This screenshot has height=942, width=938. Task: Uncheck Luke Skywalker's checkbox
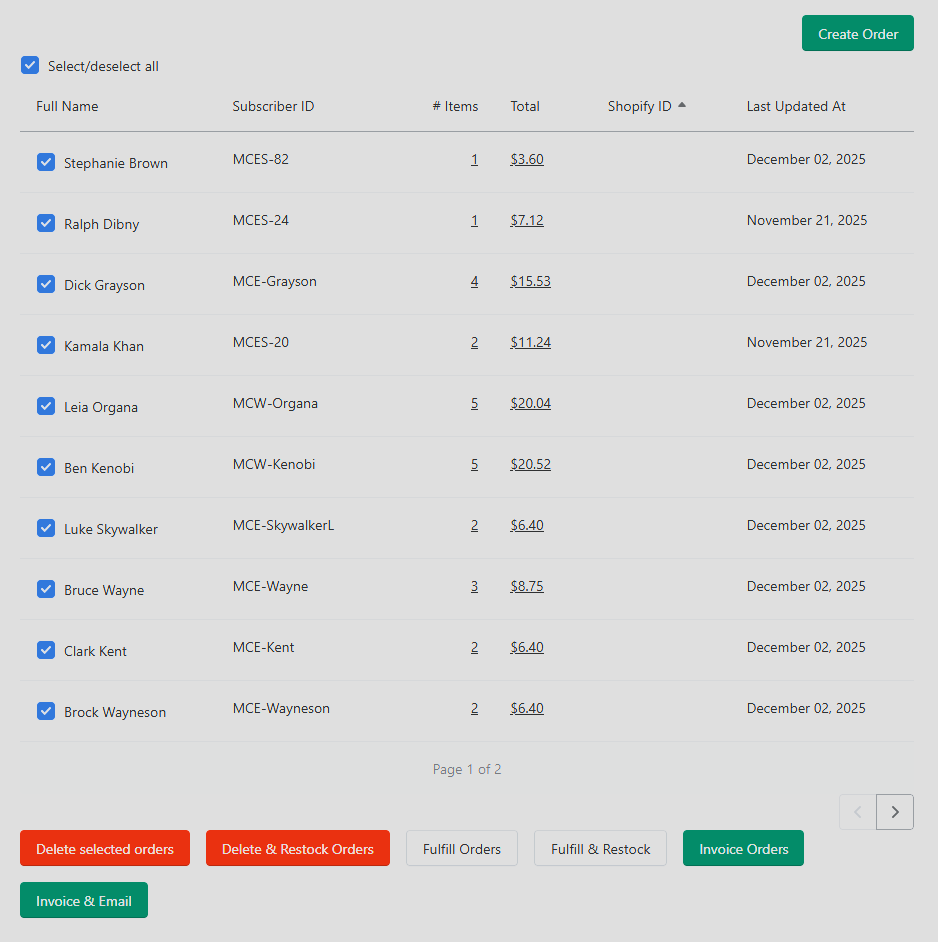(46, 528)
